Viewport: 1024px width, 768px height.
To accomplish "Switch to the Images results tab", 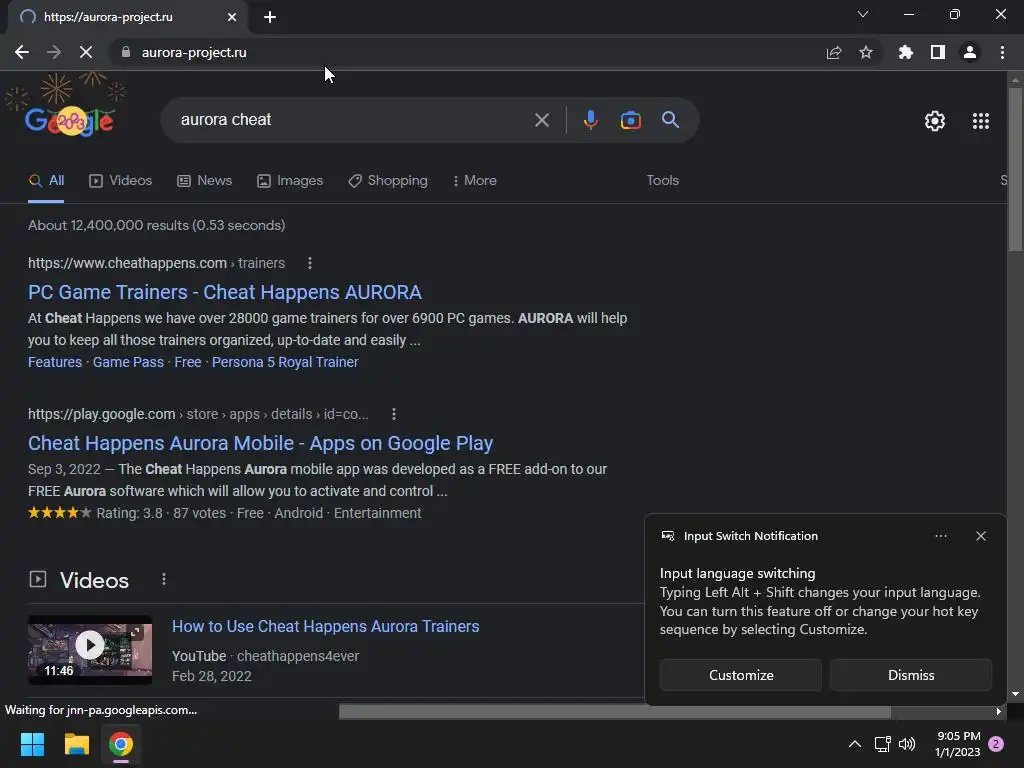I will coord(290,181).
